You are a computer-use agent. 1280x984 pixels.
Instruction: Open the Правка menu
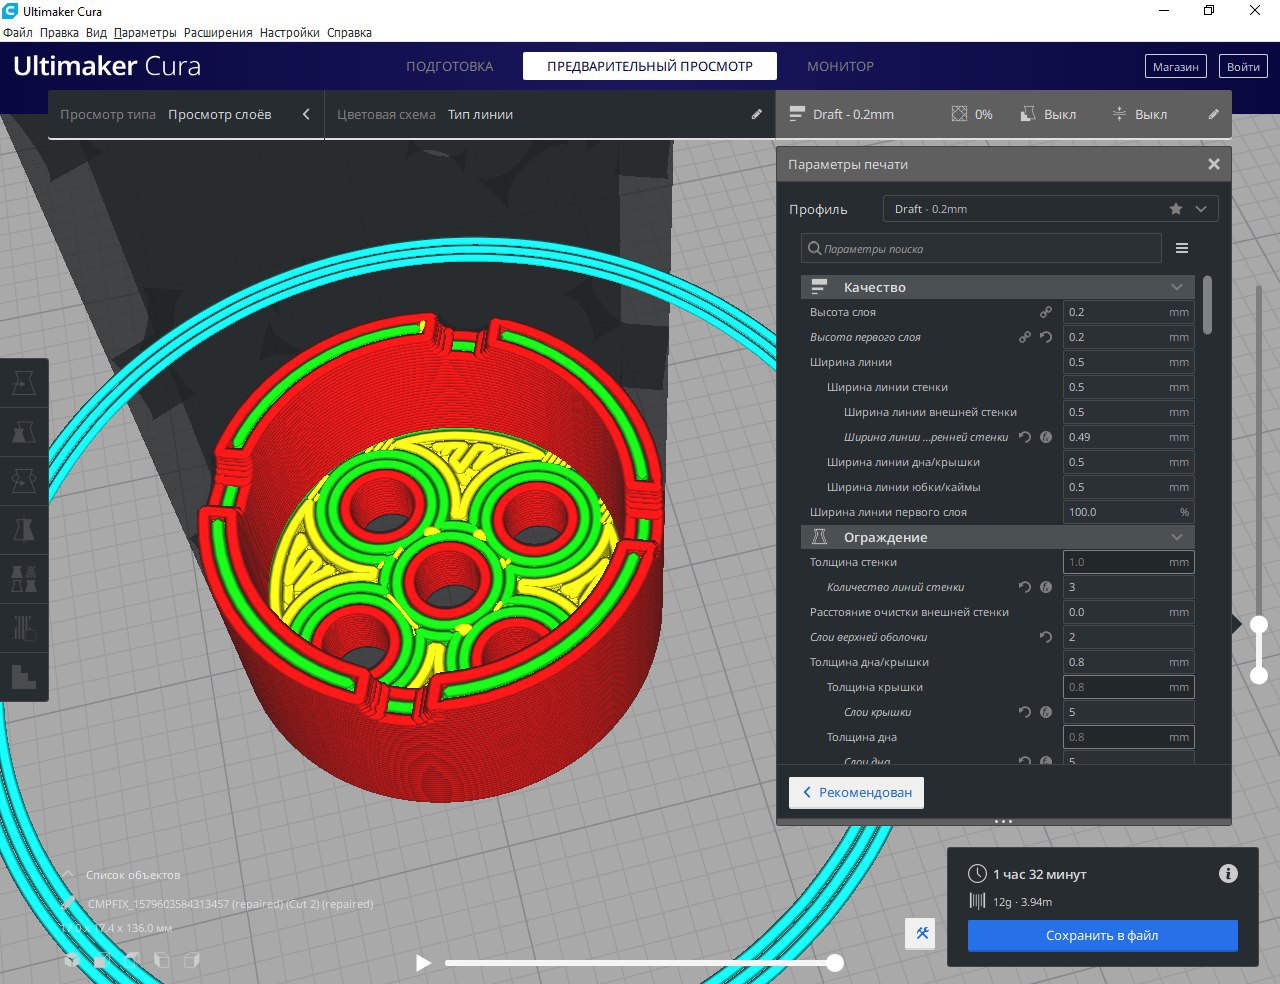click(x=59, y=32)
